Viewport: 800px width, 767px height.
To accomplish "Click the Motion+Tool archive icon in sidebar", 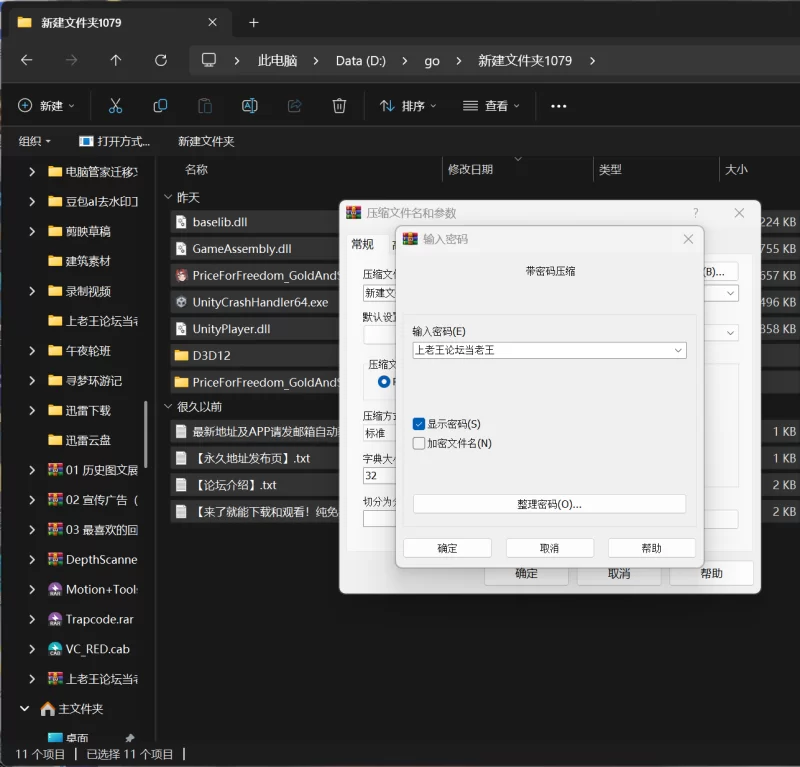I will 55,589.
